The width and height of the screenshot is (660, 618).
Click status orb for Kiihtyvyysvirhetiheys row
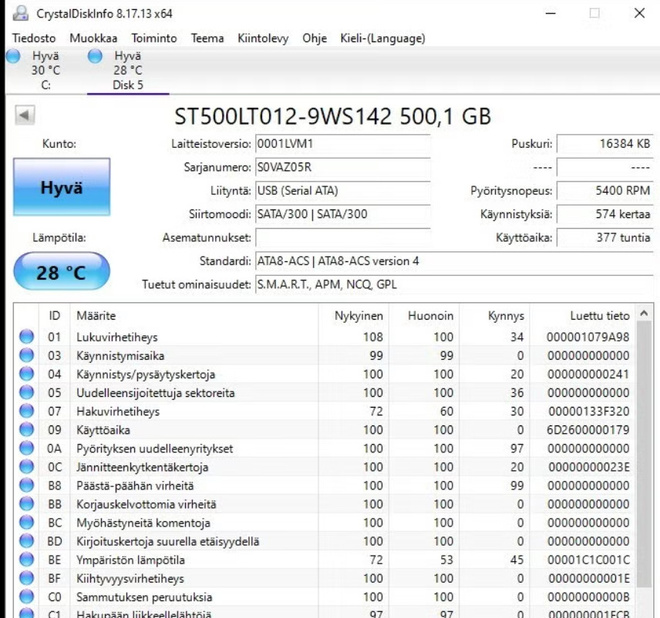27,578
